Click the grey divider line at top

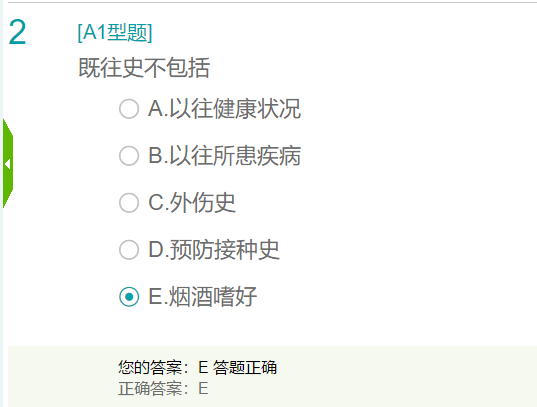[x=272, y=2]
